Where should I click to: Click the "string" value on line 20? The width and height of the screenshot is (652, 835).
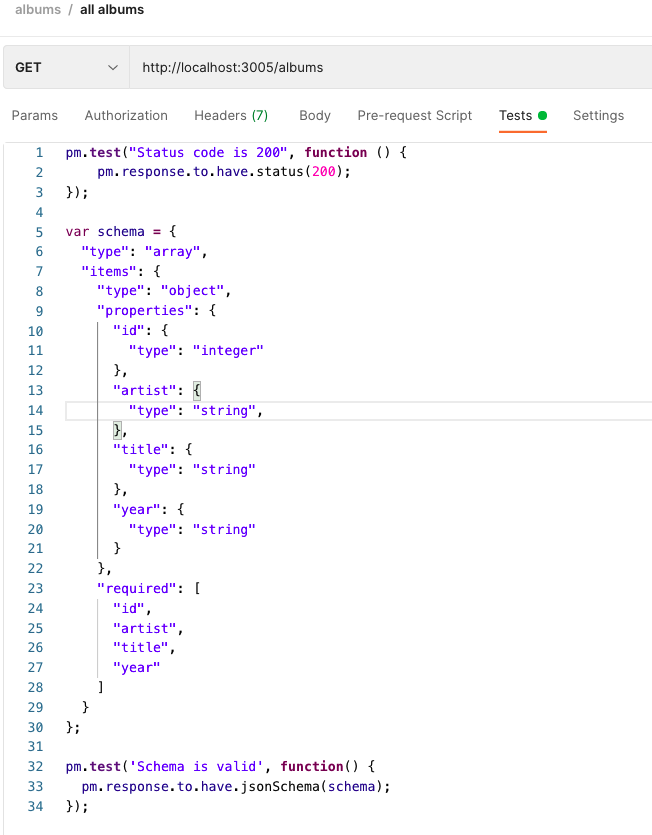coord(224,529)
